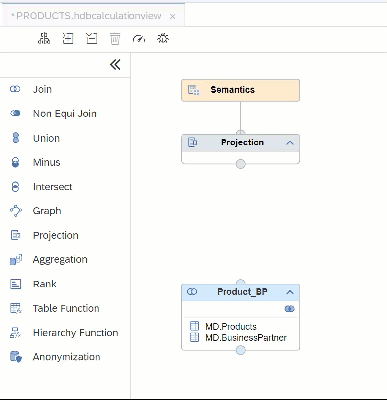This screenshot has width=387, height=400.
Task: Click the auto layout toolbar icon
Action: pos(44,39)
